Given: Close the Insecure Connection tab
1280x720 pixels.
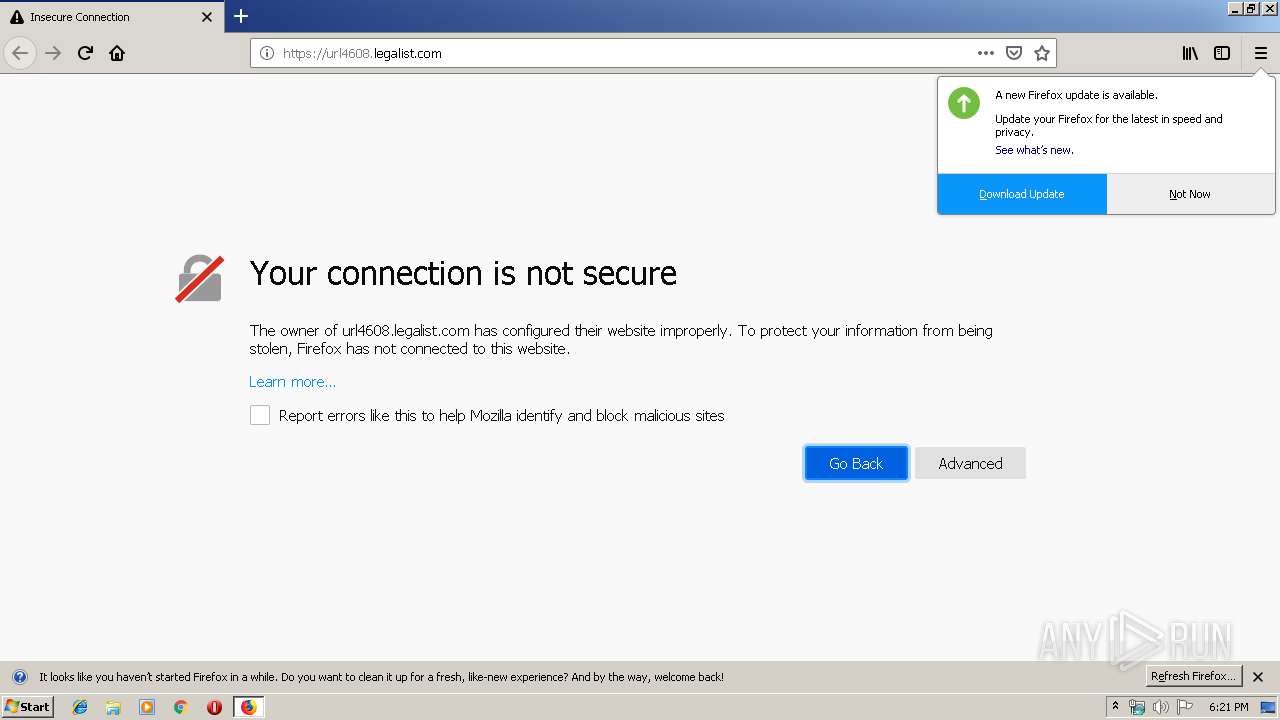Looking at the screenshot, I should pyautogui.click(x=207, y=17).
